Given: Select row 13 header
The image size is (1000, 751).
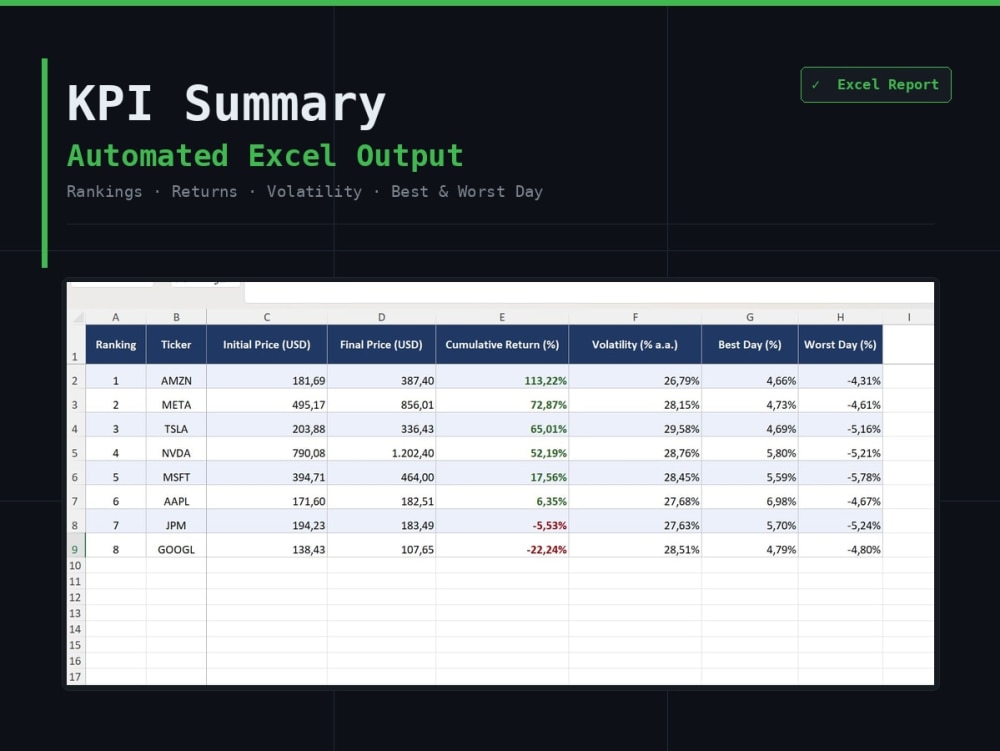Looking at the screenshot, I should pyautogui.click(x=76, y=613).
